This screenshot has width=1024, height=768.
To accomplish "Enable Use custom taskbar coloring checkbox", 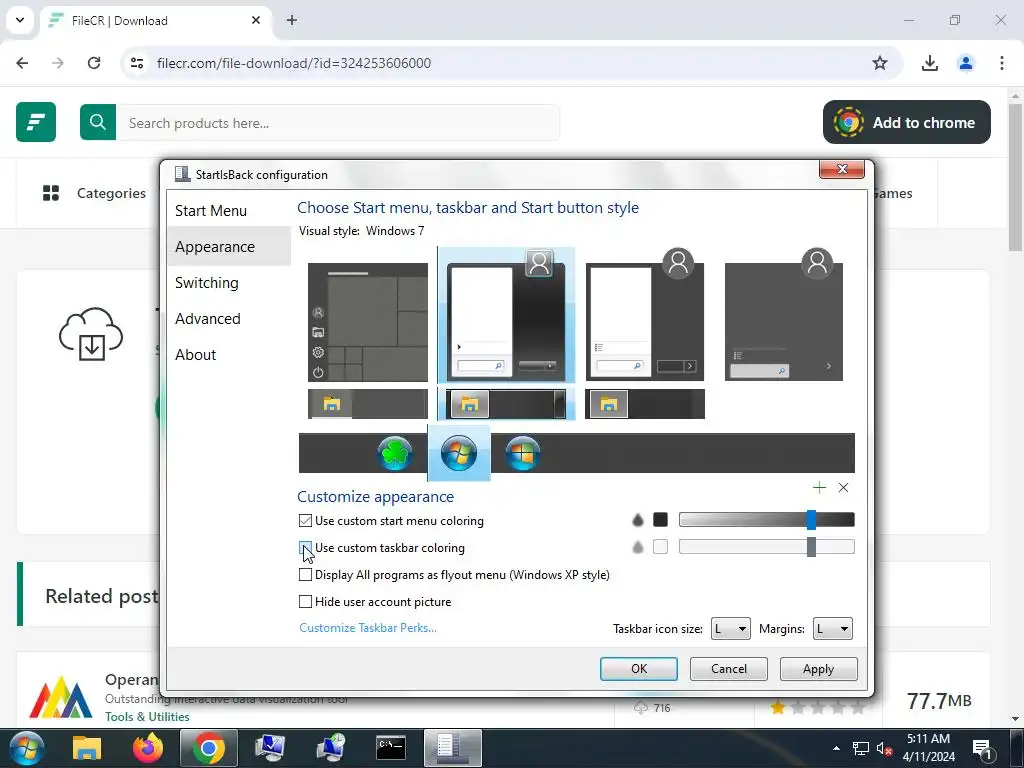I will coord(305,547).
